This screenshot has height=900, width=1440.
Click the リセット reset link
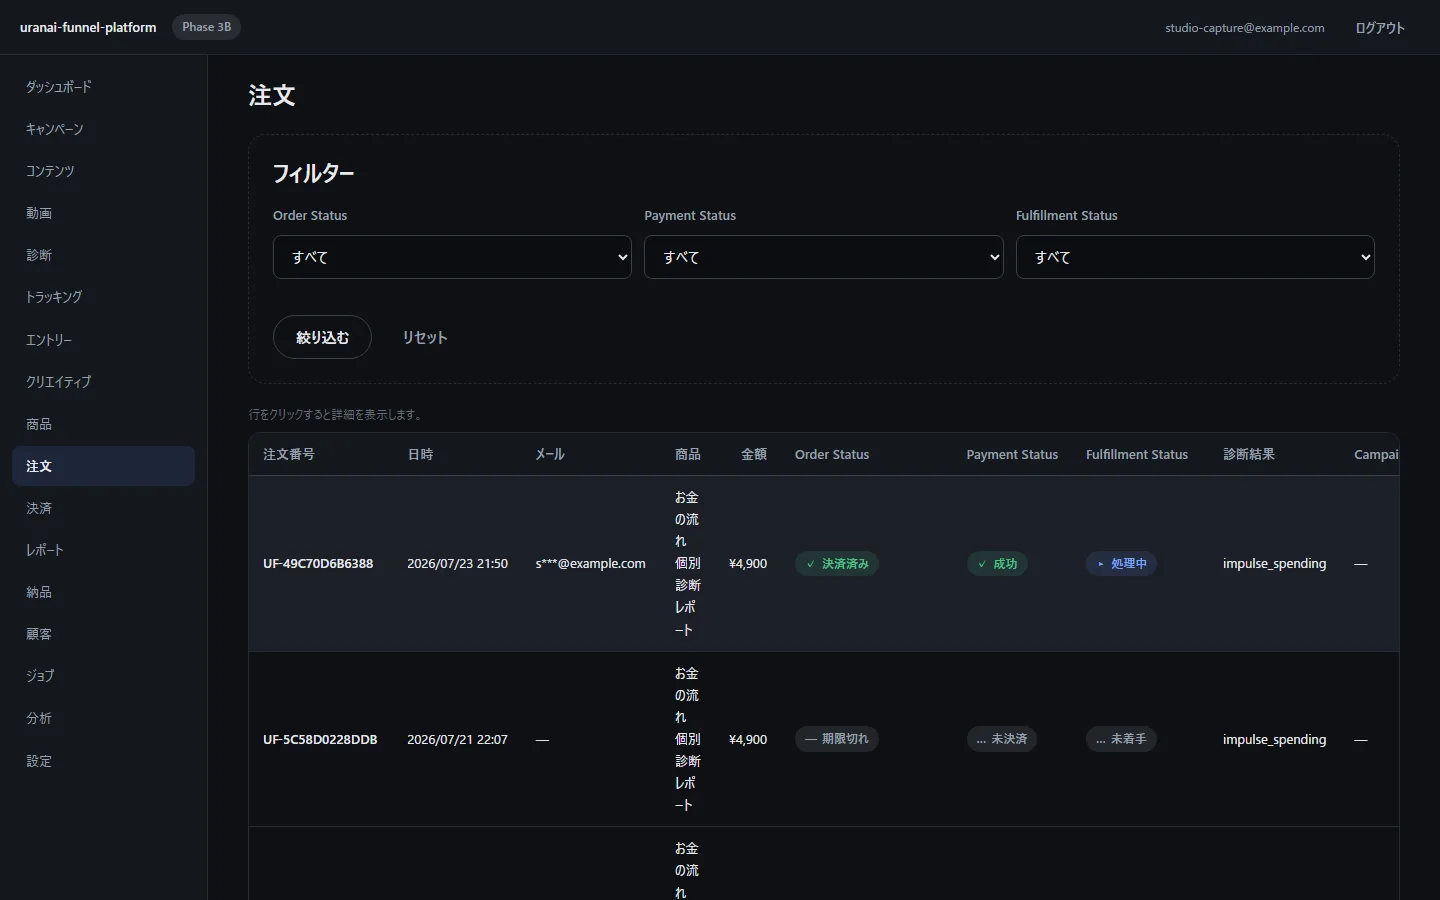tap(424, 337)
